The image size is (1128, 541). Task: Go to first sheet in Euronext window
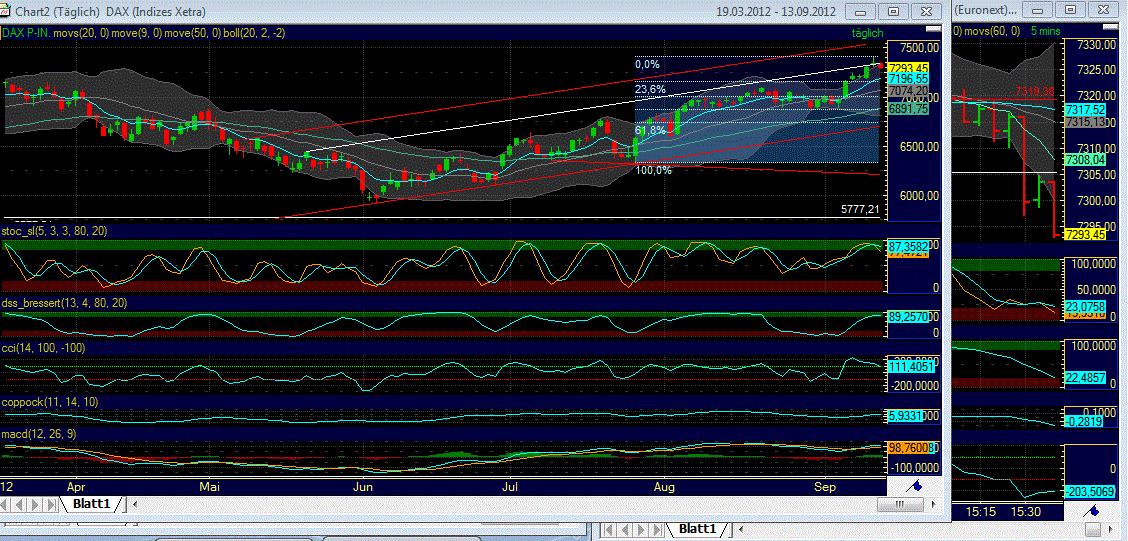(609, 530)
